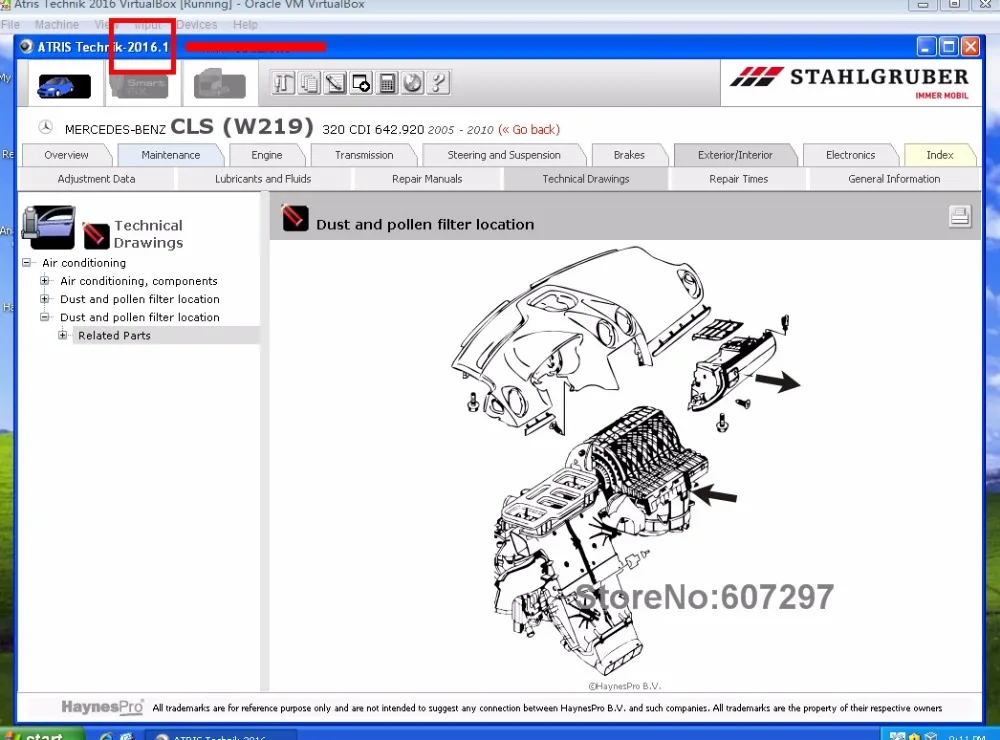Image resolution: width=1000 pixels, height=740 pixels.
Task: Click the red Technical Drawings pencil icon in sidebar
Action: [x=96, y=235]
